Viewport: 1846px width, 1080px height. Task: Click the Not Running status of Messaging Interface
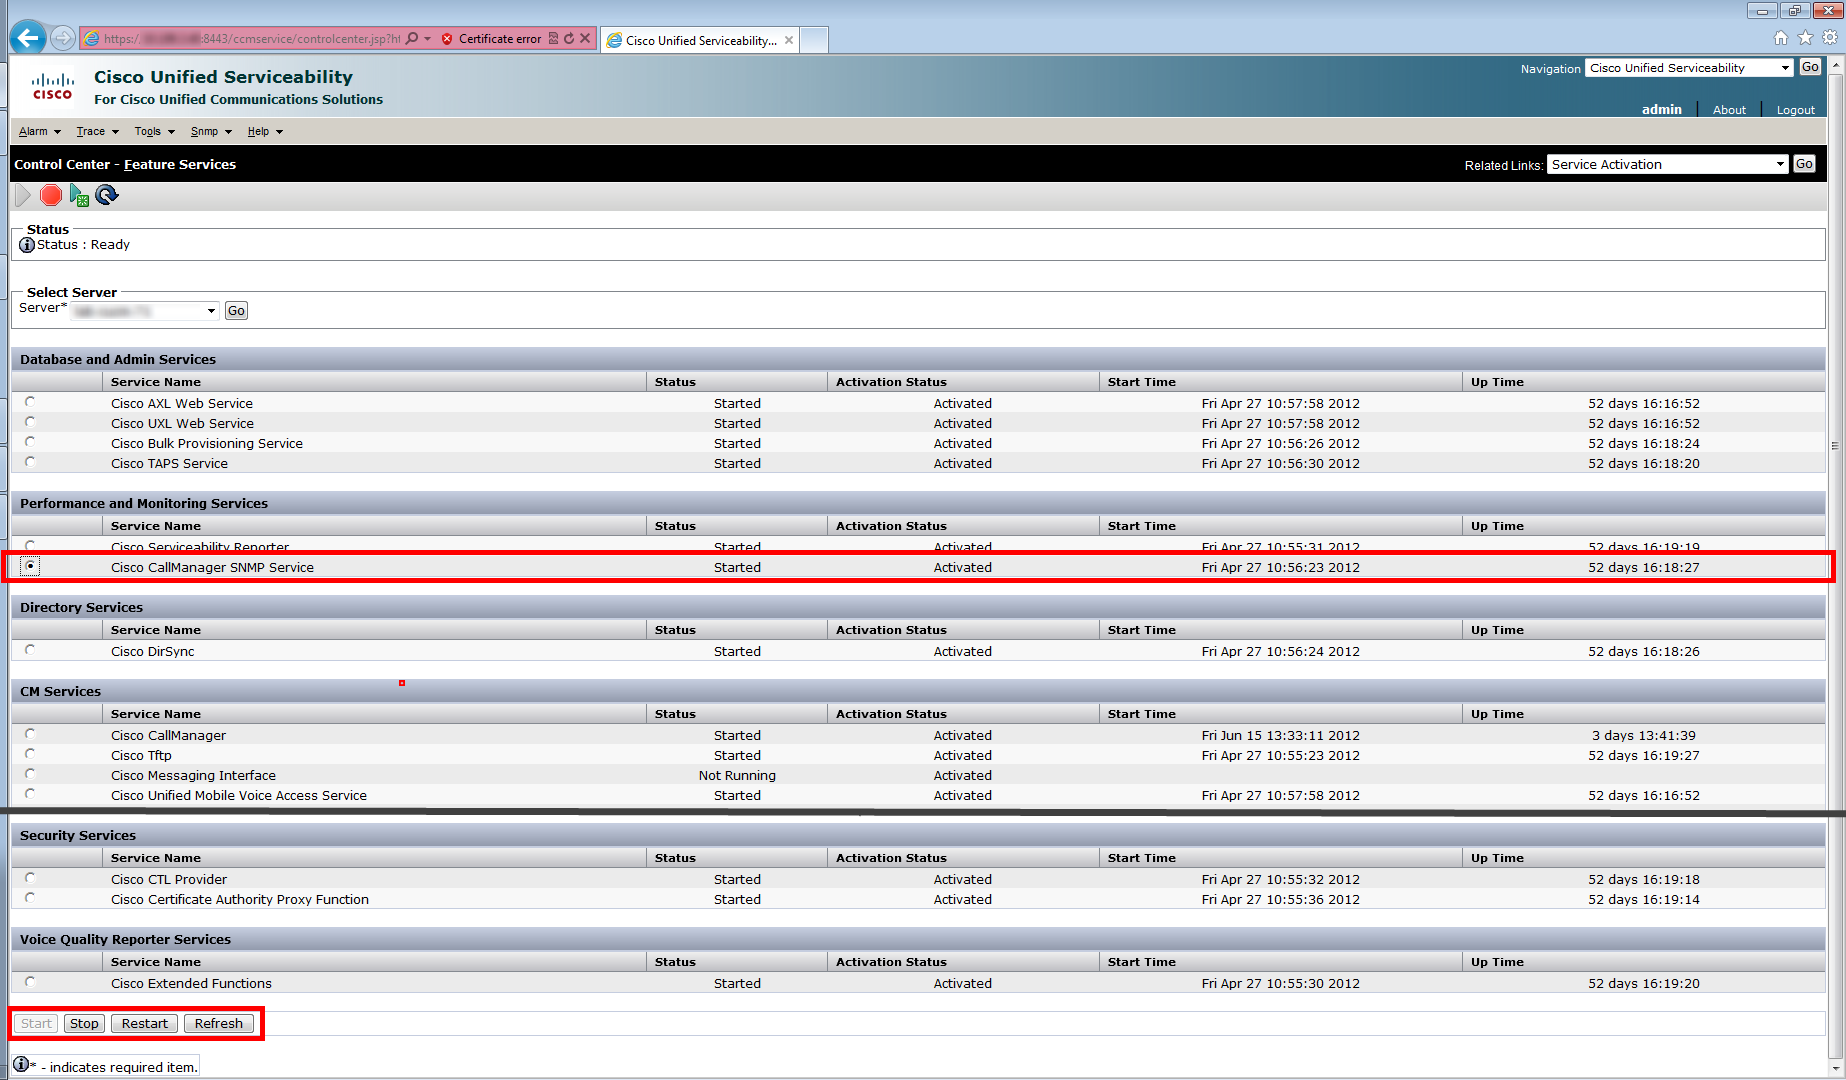(x=737, y=775)
